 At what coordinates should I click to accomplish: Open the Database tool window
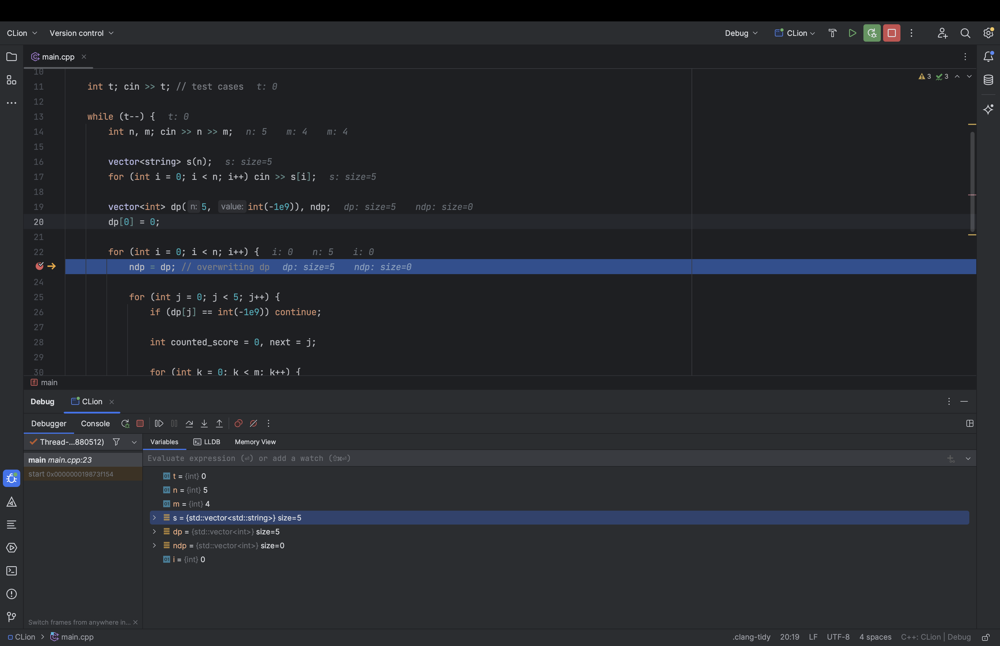[988, 80]
